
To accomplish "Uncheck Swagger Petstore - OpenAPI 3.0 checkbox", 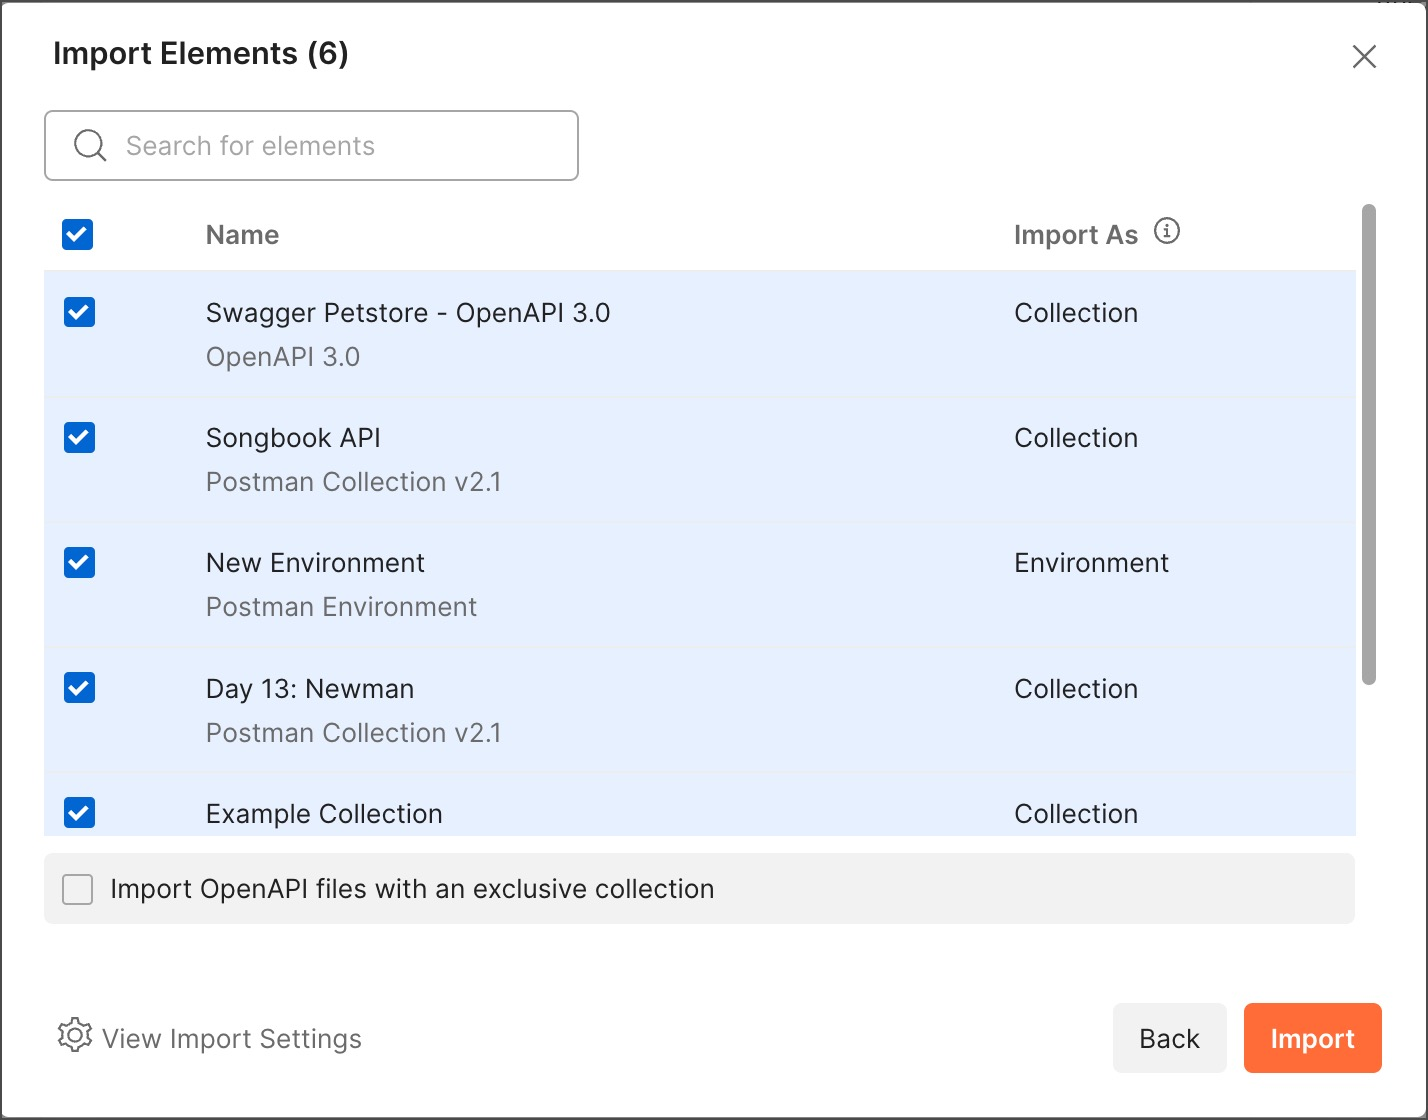I will 79,312.
